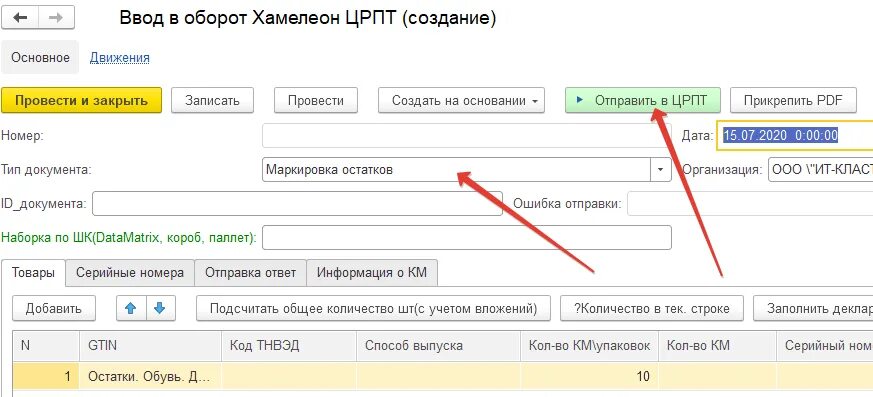Click the Заполнить декларацию button

813,308
